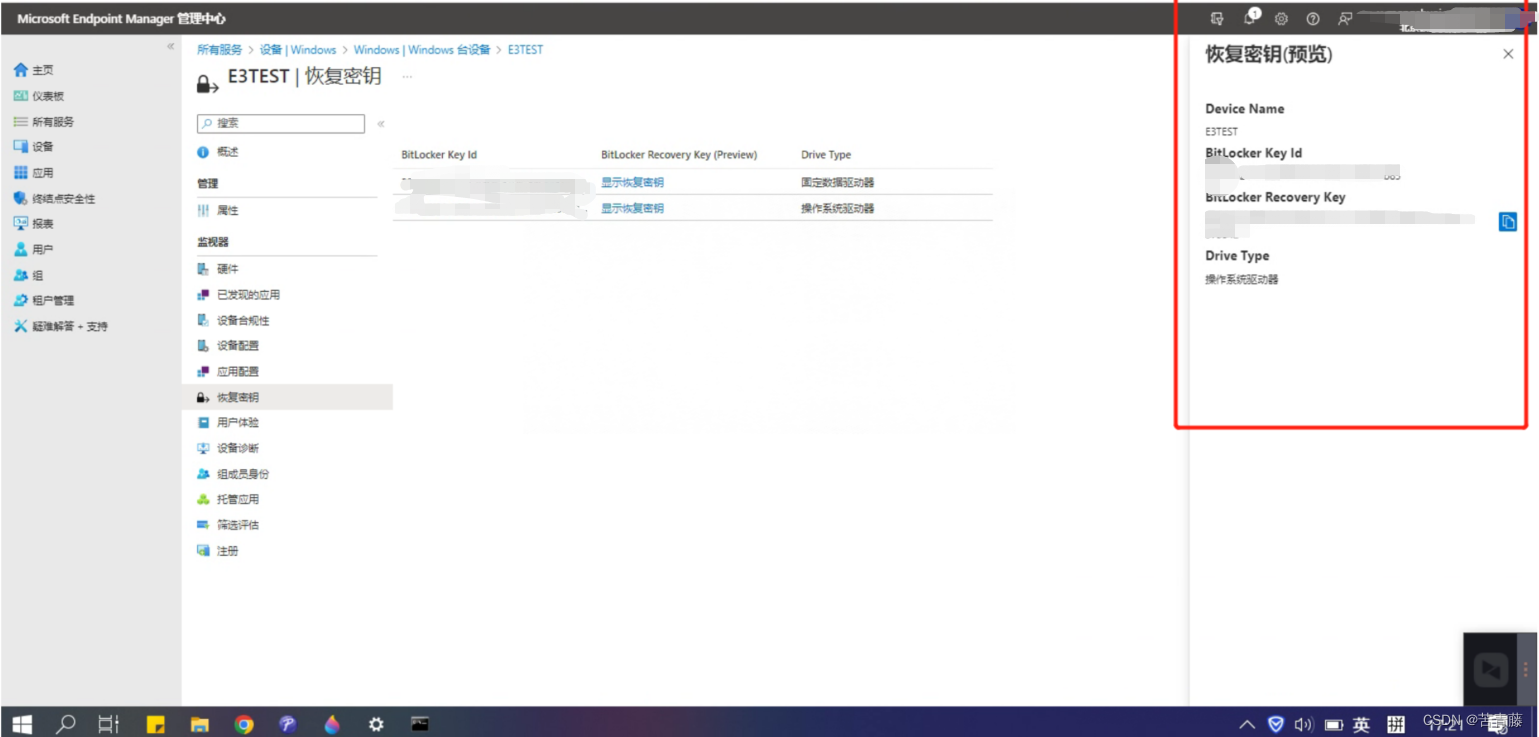Go to Windows | Windows 台设备 breadcrumb
Image resolution: width=1539 pixels, height=737 pixels.
[422, 49]
